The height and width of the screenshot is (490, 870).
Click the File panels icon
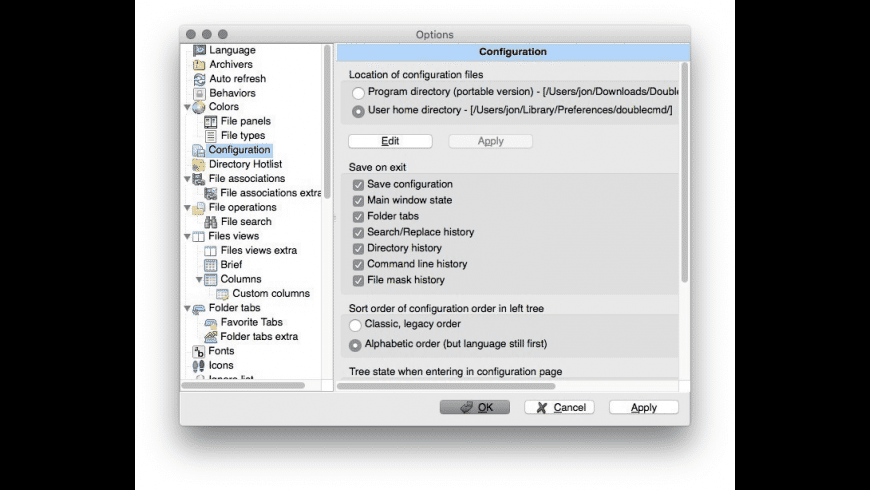pyautogui.click(x=210, y=122)
